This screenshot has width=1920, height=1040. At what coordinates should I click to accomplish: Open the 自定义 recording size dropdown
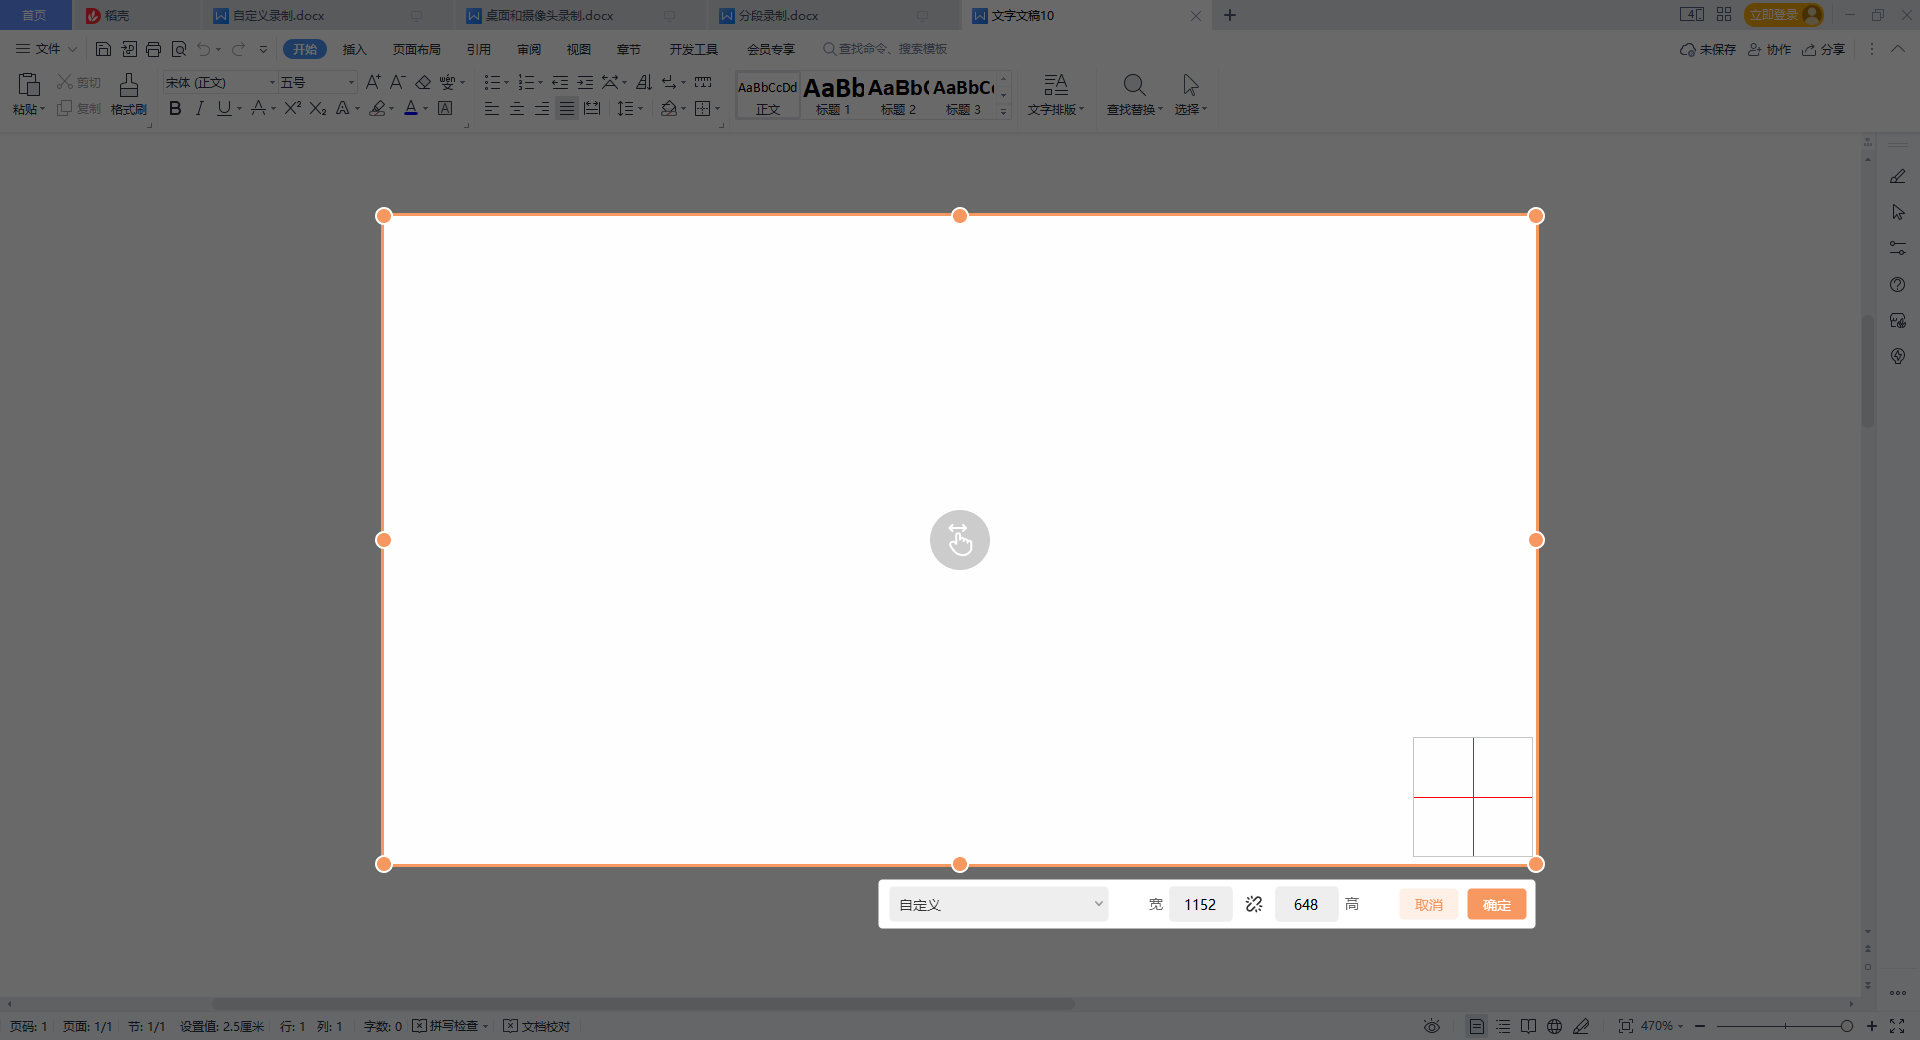(998, 904)
